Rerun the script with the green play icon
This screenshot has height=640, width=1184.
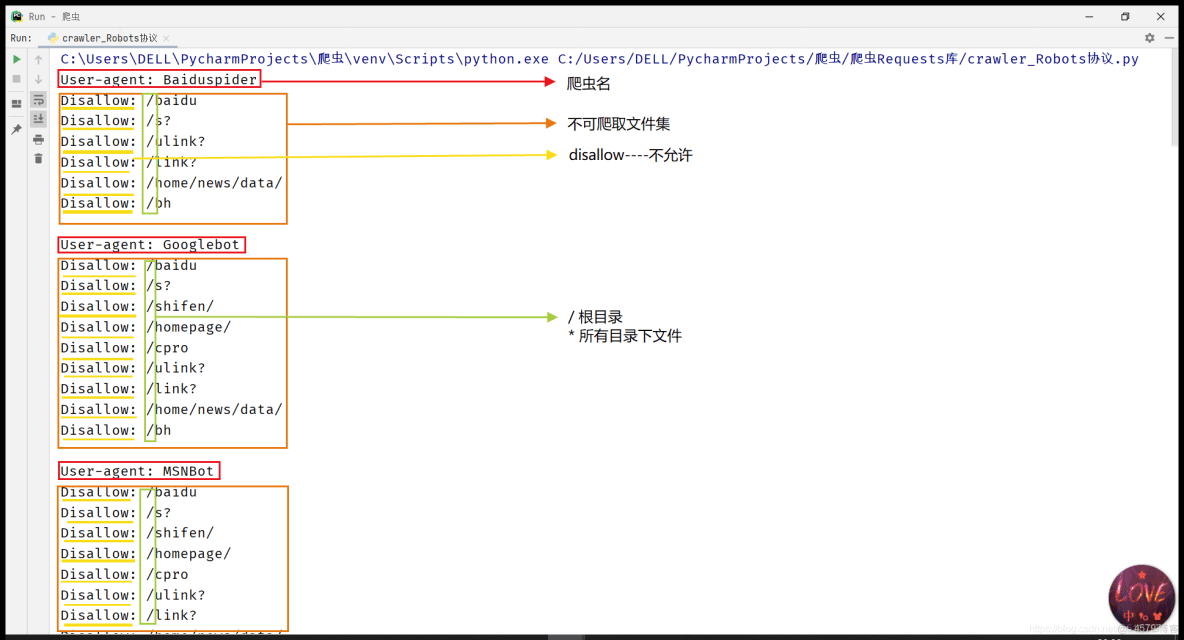point(17,59)
